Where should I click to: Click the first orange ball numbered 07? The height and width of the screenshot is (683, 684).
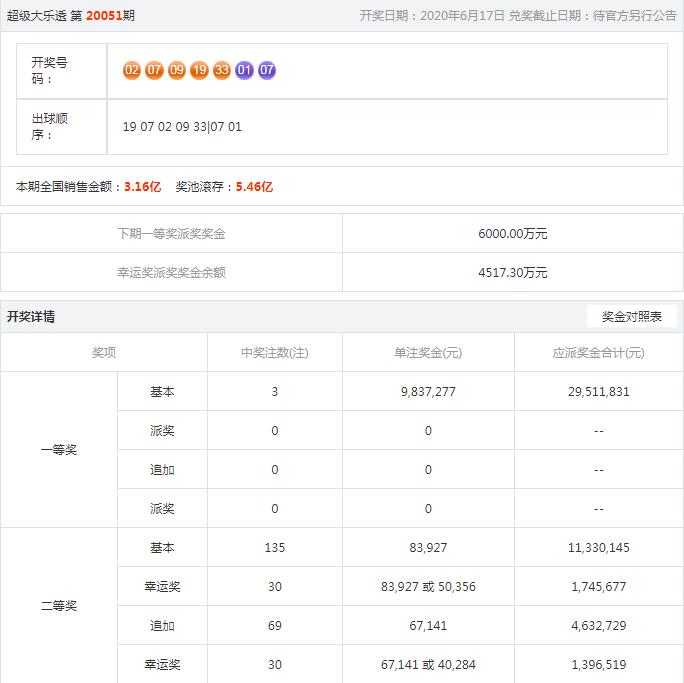pos(154,70)
